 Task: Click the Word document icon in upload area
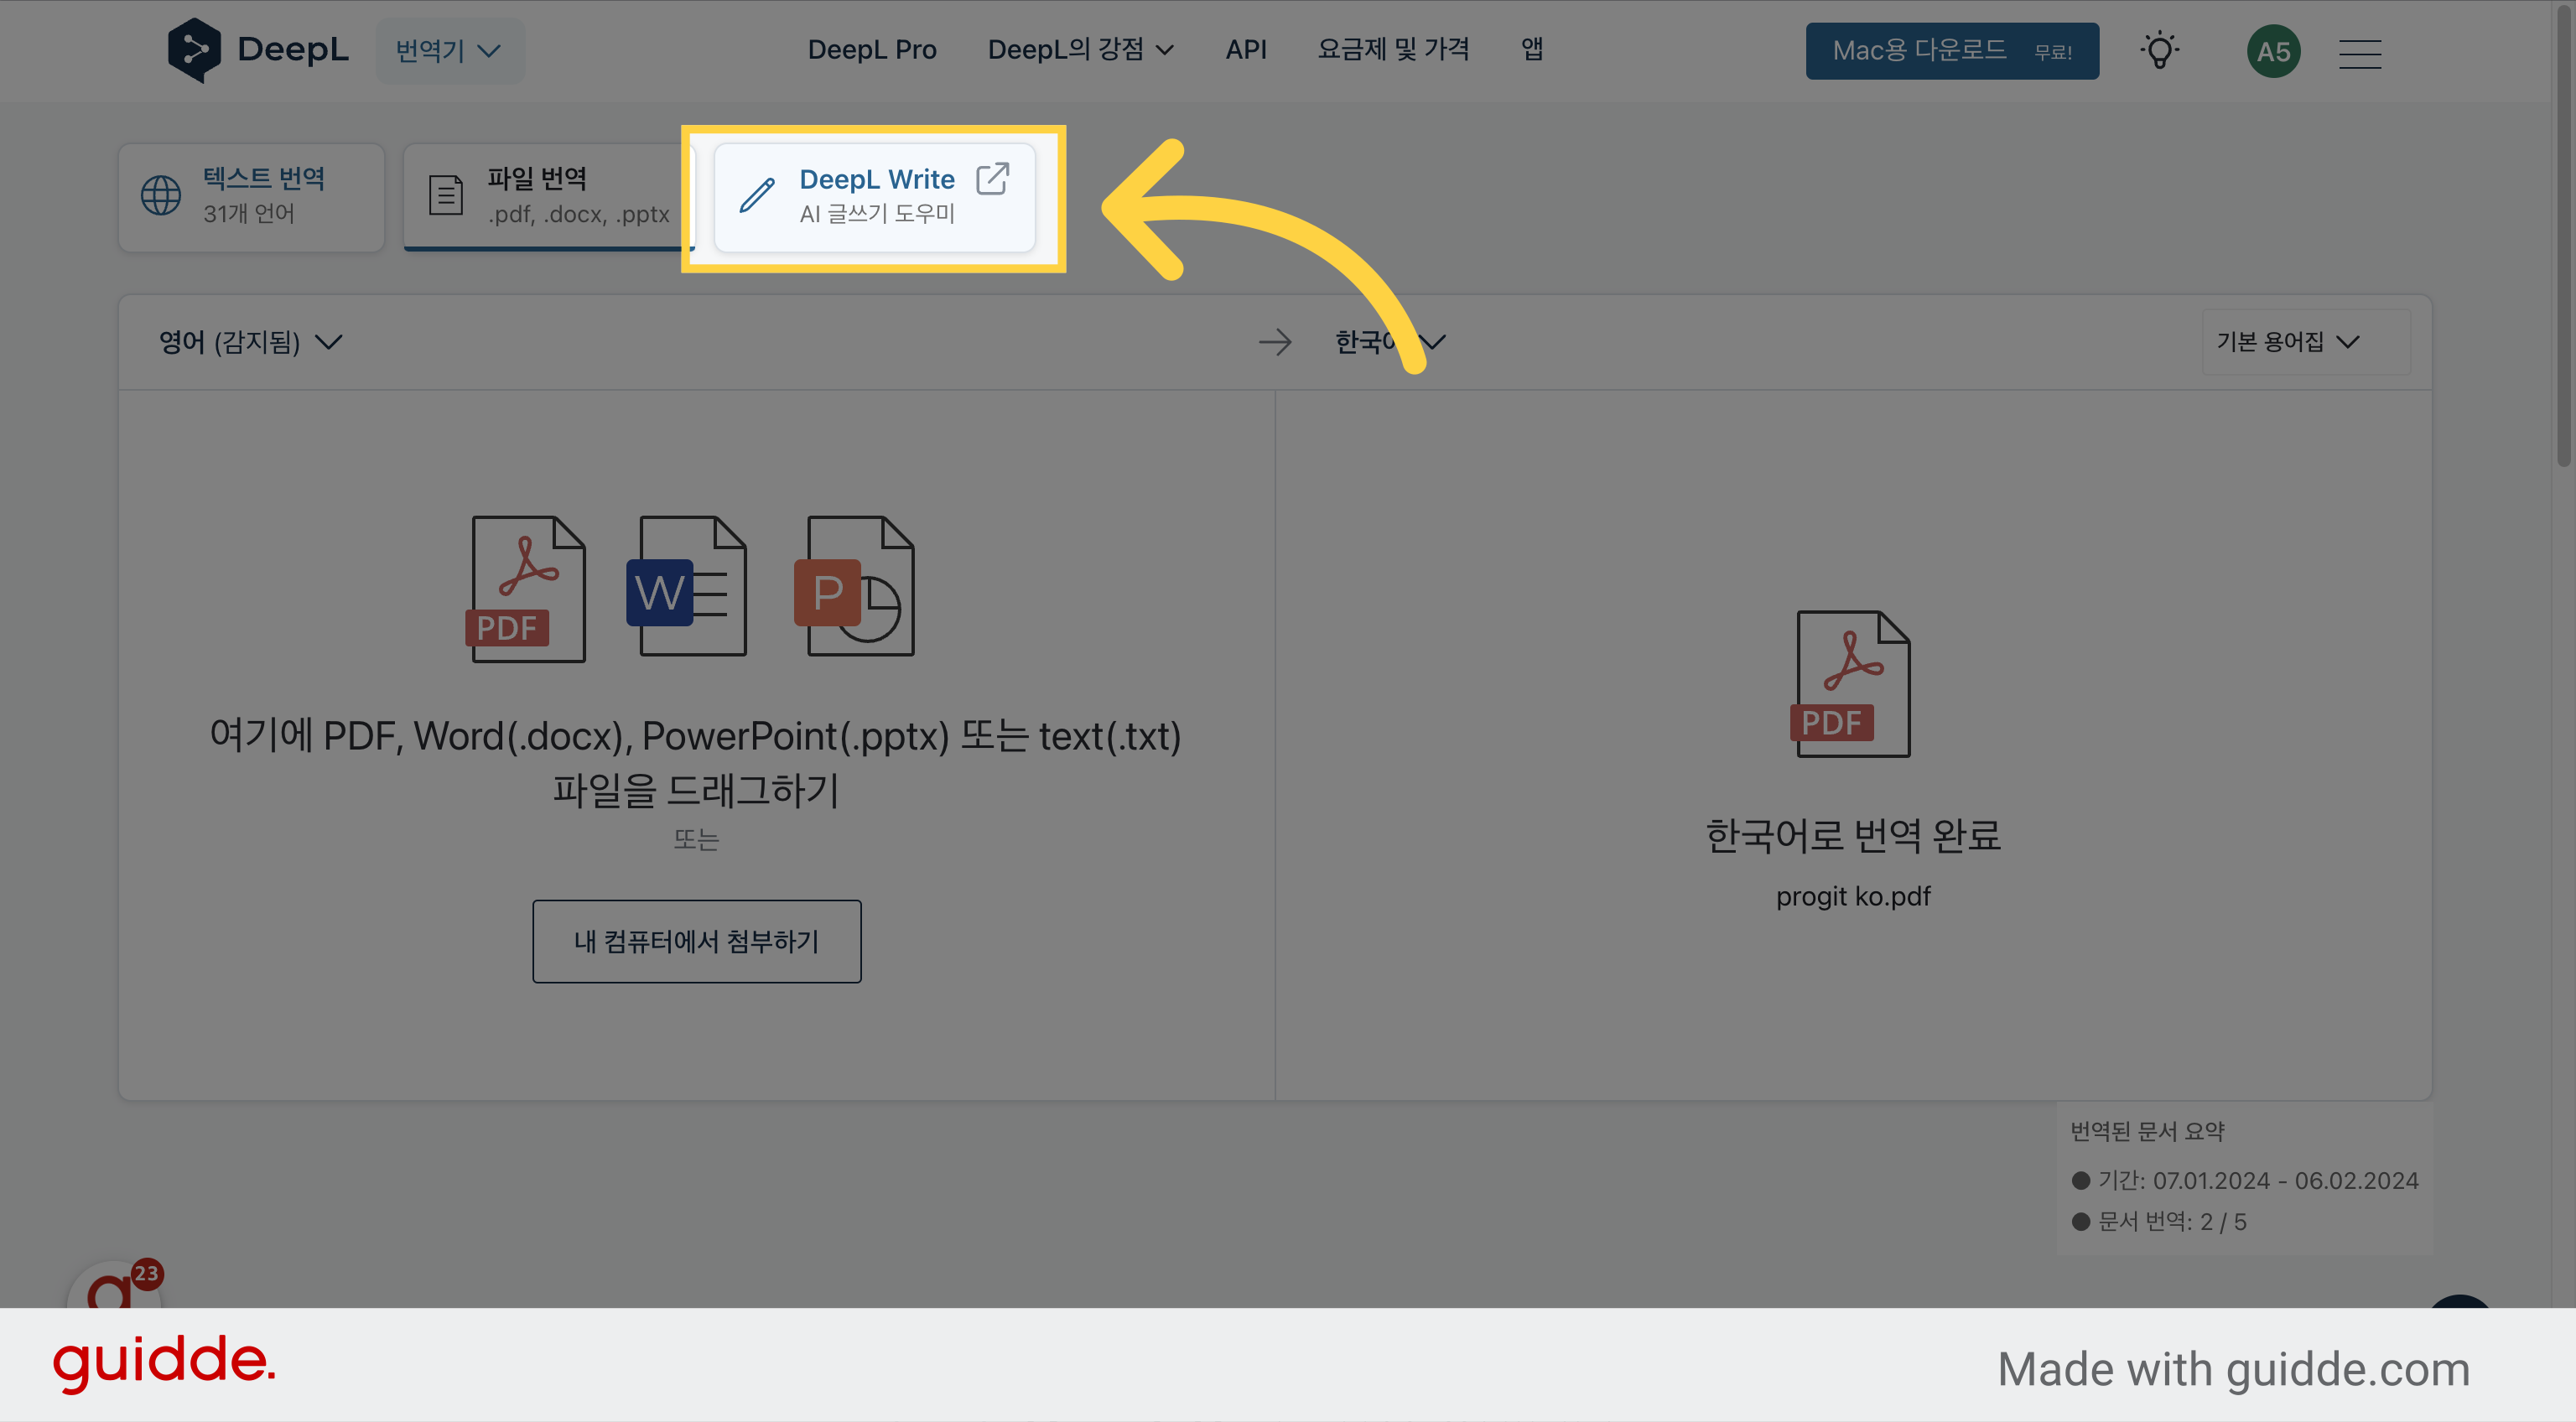click(x=687, y=586)
